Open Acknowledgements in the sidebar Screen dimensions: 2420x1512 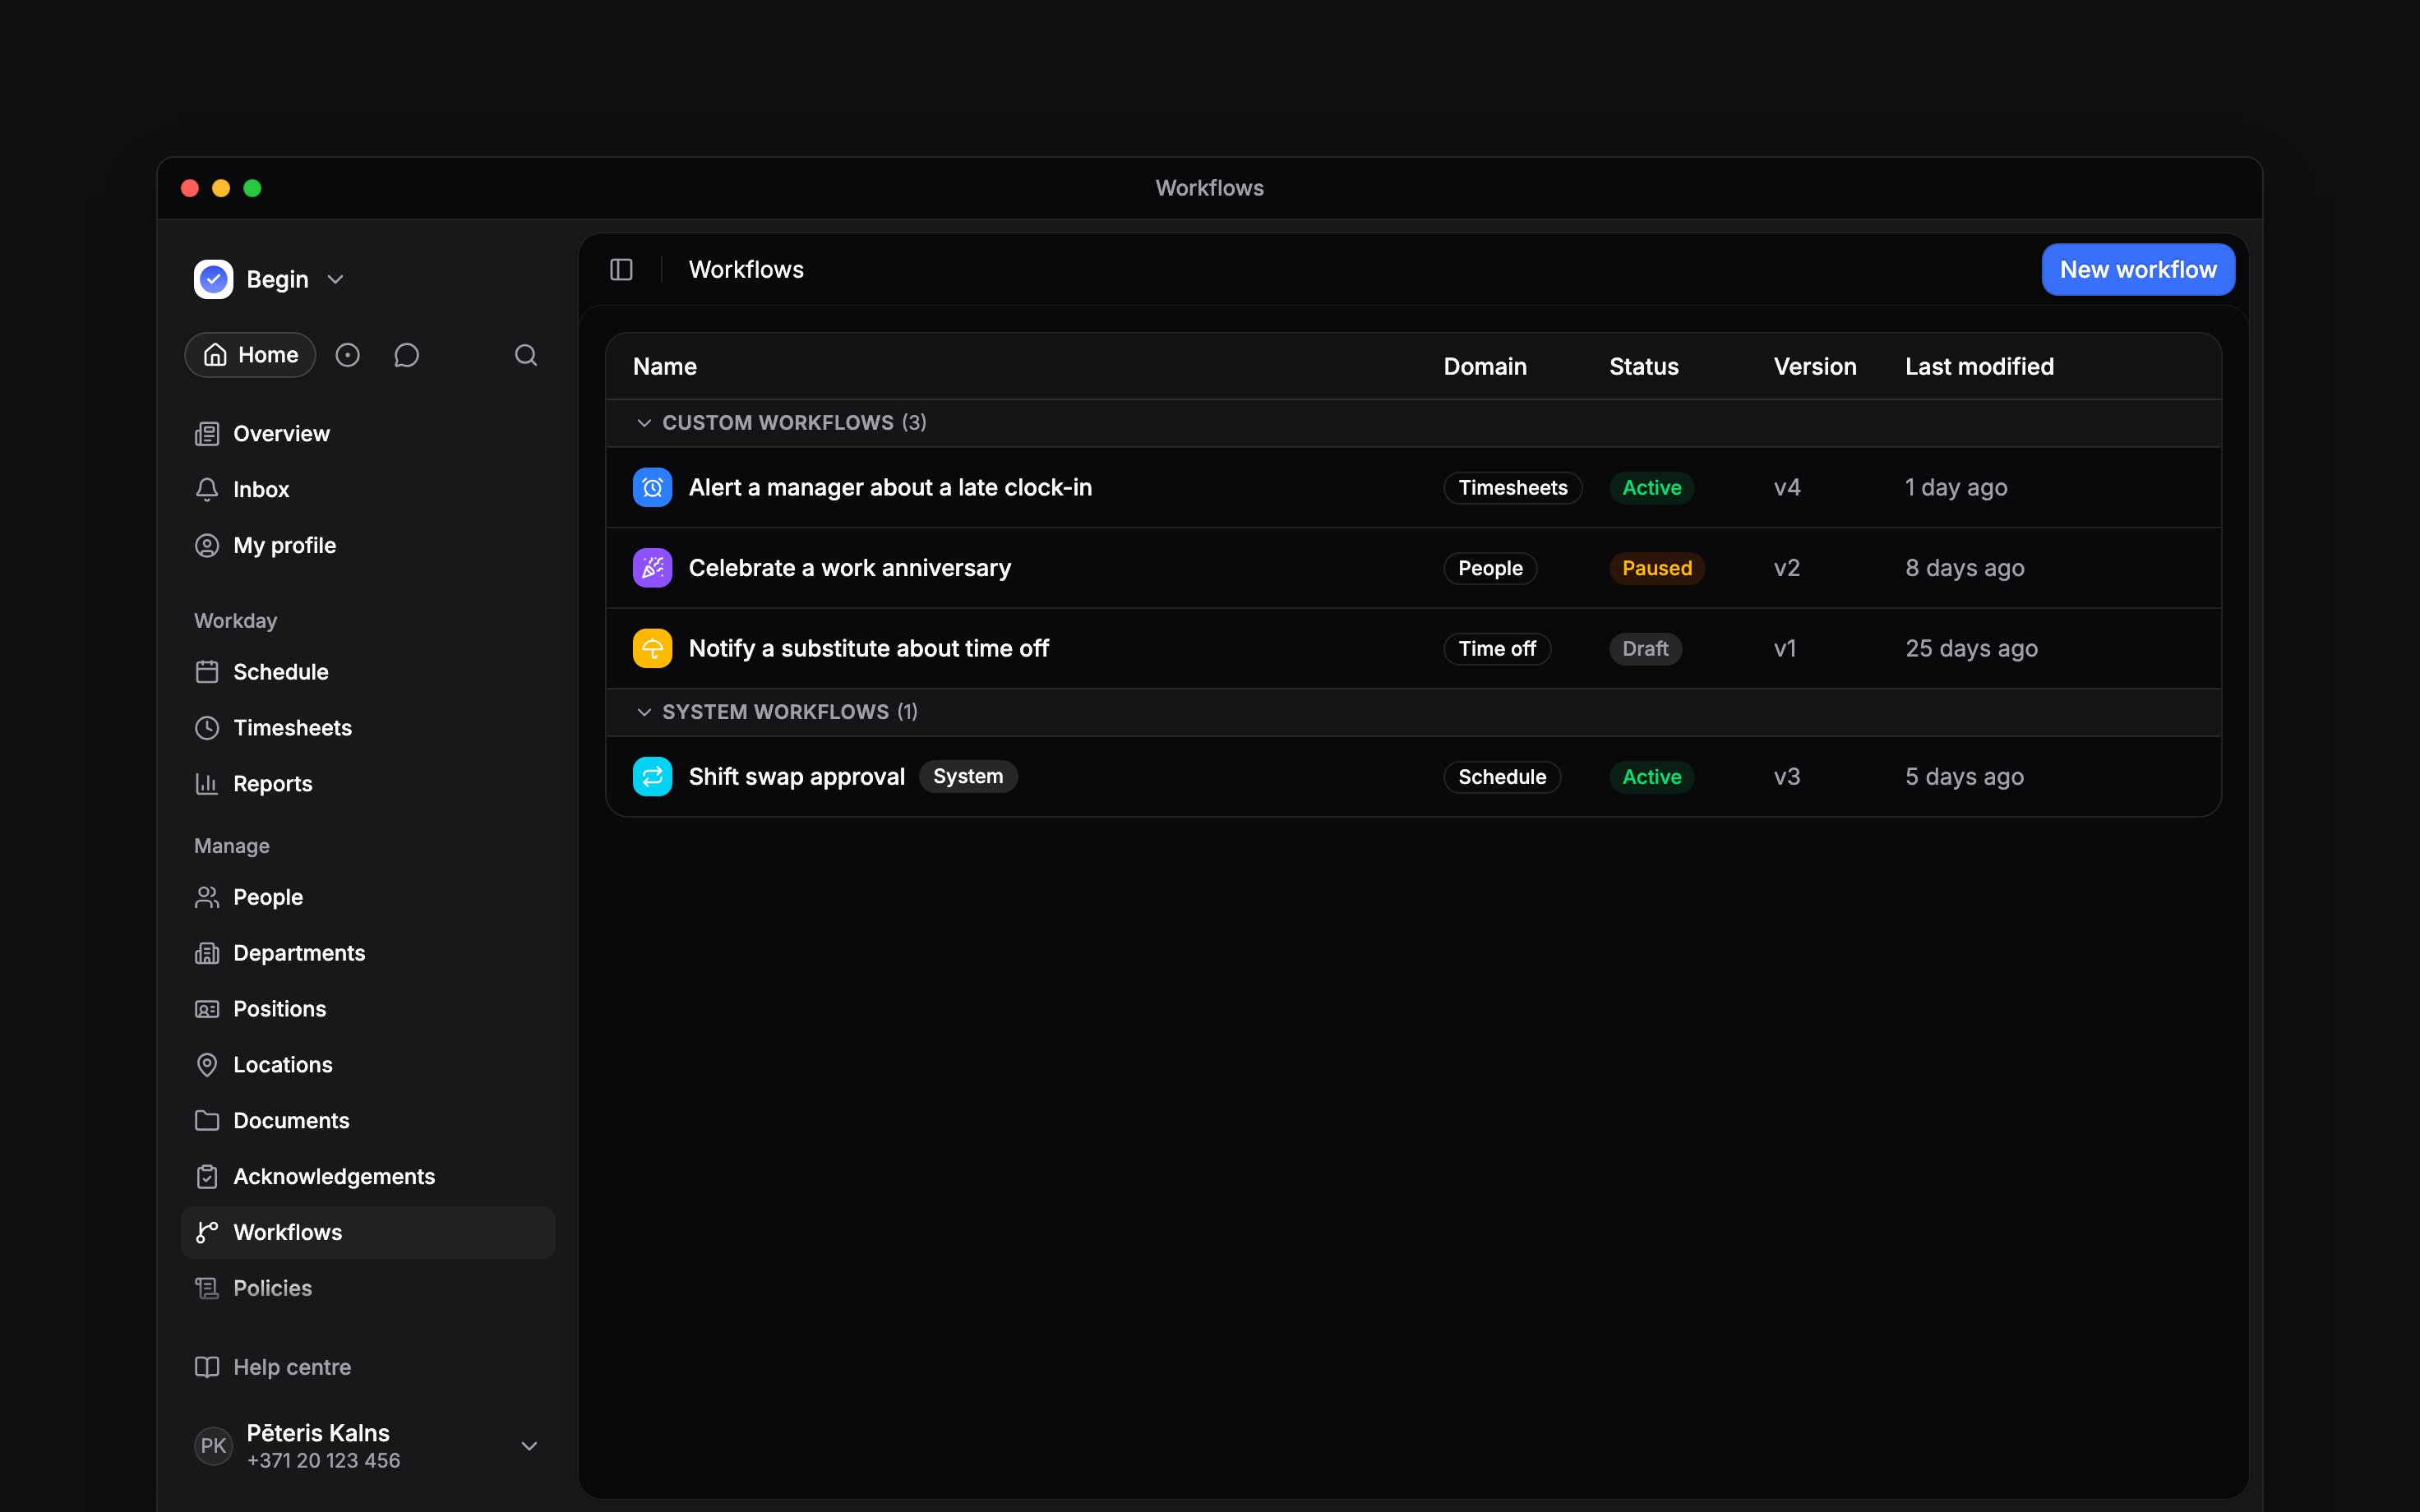tap(368, 1177)
